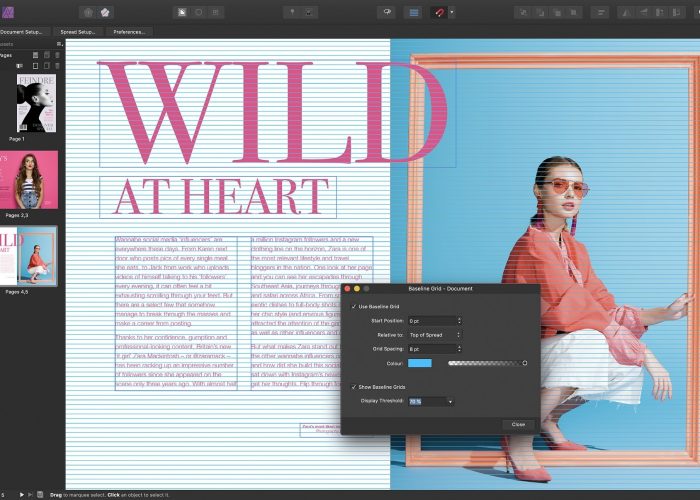This screenshot has width=700, height=500.
Task: Open the Display Threshold dropdown arrow
Action: tap(450, 402)
